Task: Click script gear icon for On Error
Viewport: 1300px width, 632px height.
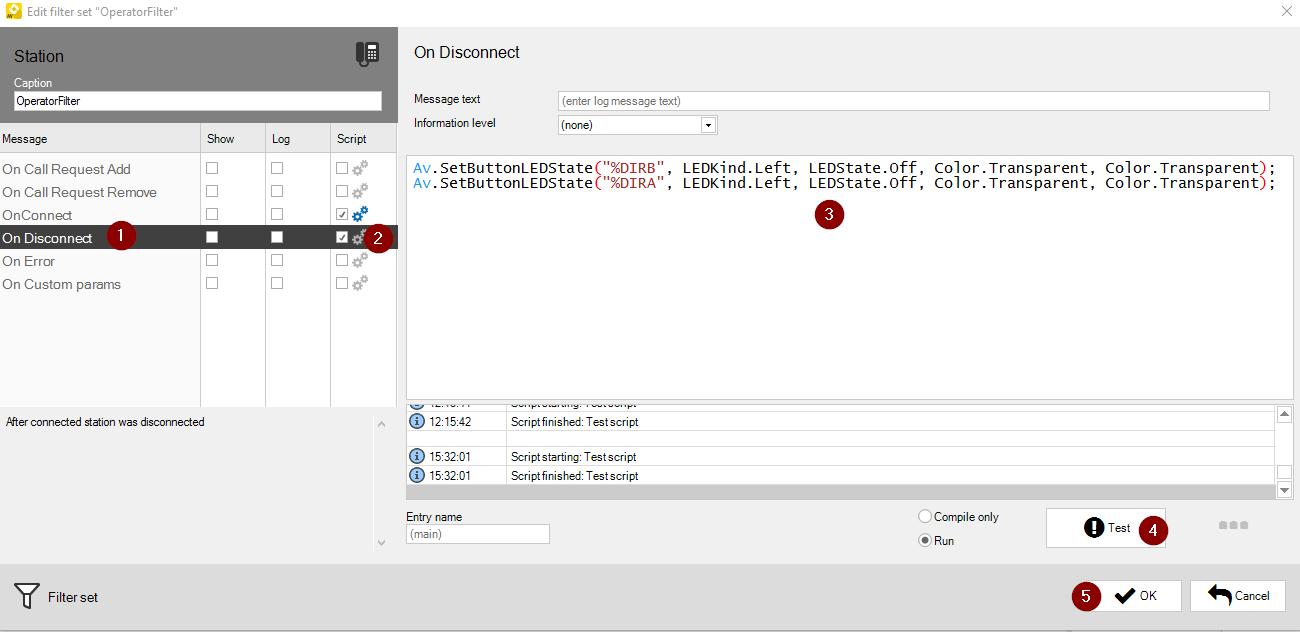Action: point(360,261)
